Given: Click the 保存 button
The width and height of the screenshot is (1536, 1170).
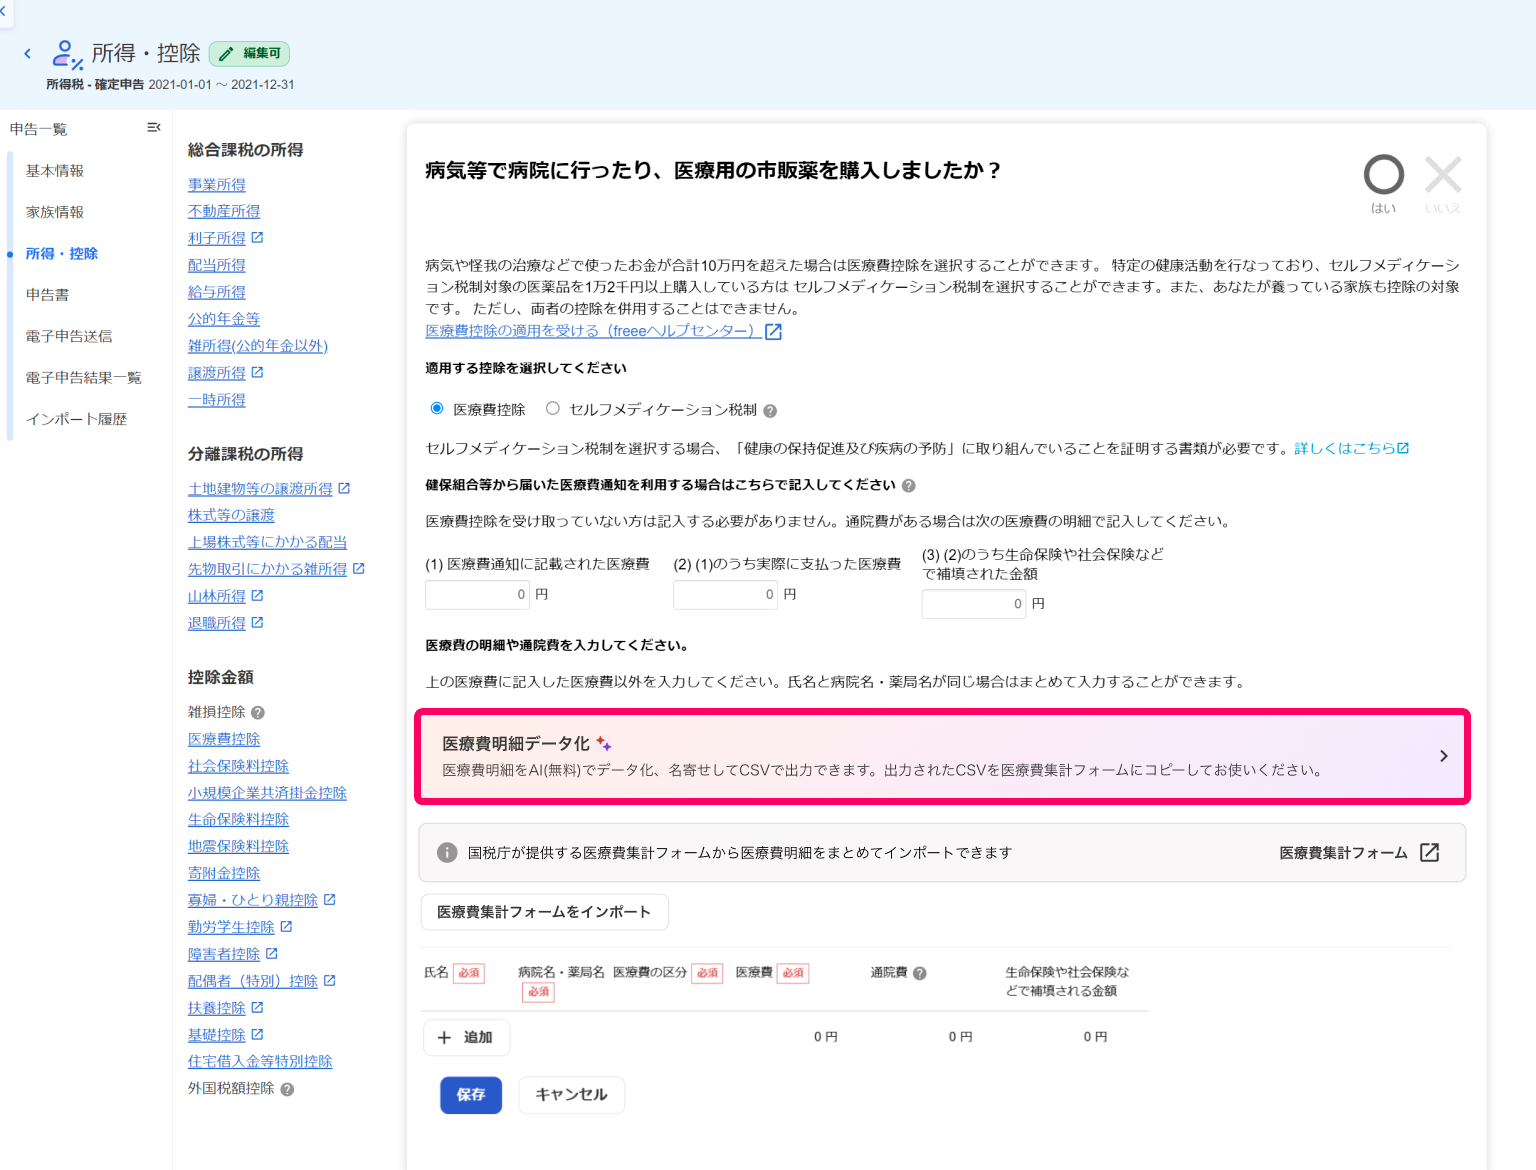Looking at the screenshot, I should [x=471, y=1095].
